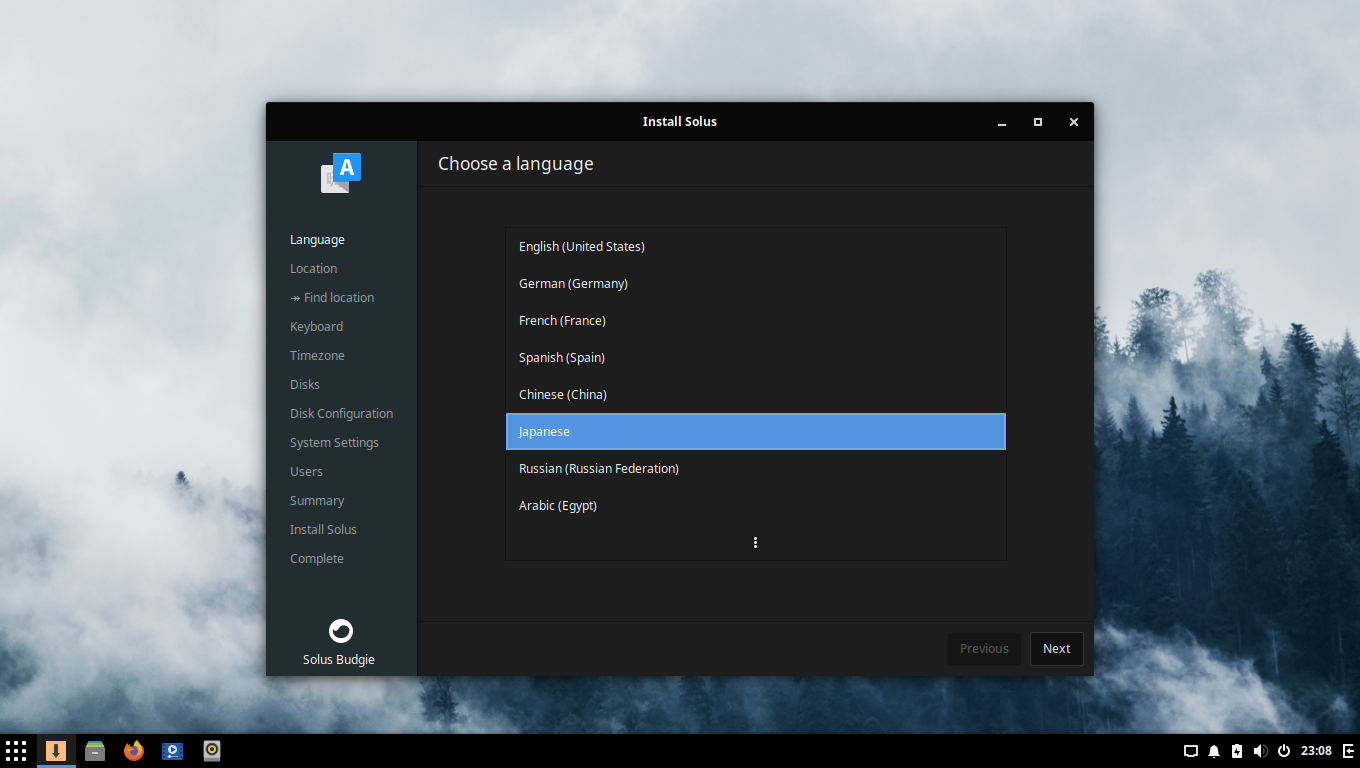This screenshot has height=768, width=1360.
Task: Select Install Solus sidebar step
Action: tap(323, 530)
